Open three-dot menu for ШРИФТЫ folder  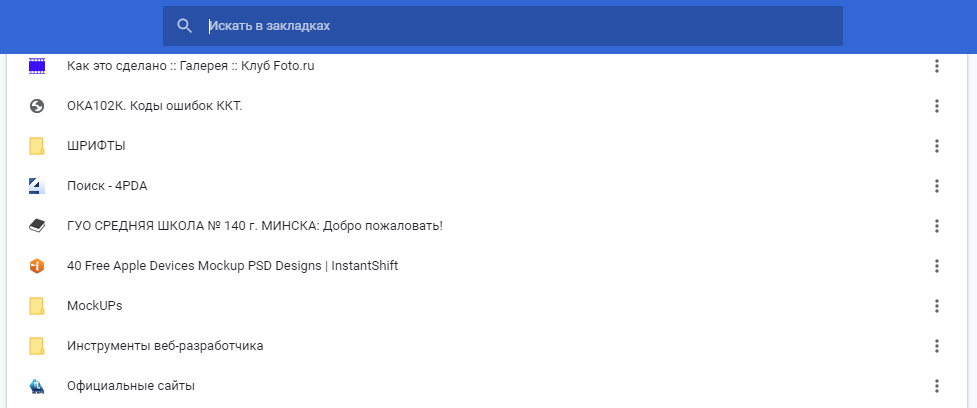point(936,146)
